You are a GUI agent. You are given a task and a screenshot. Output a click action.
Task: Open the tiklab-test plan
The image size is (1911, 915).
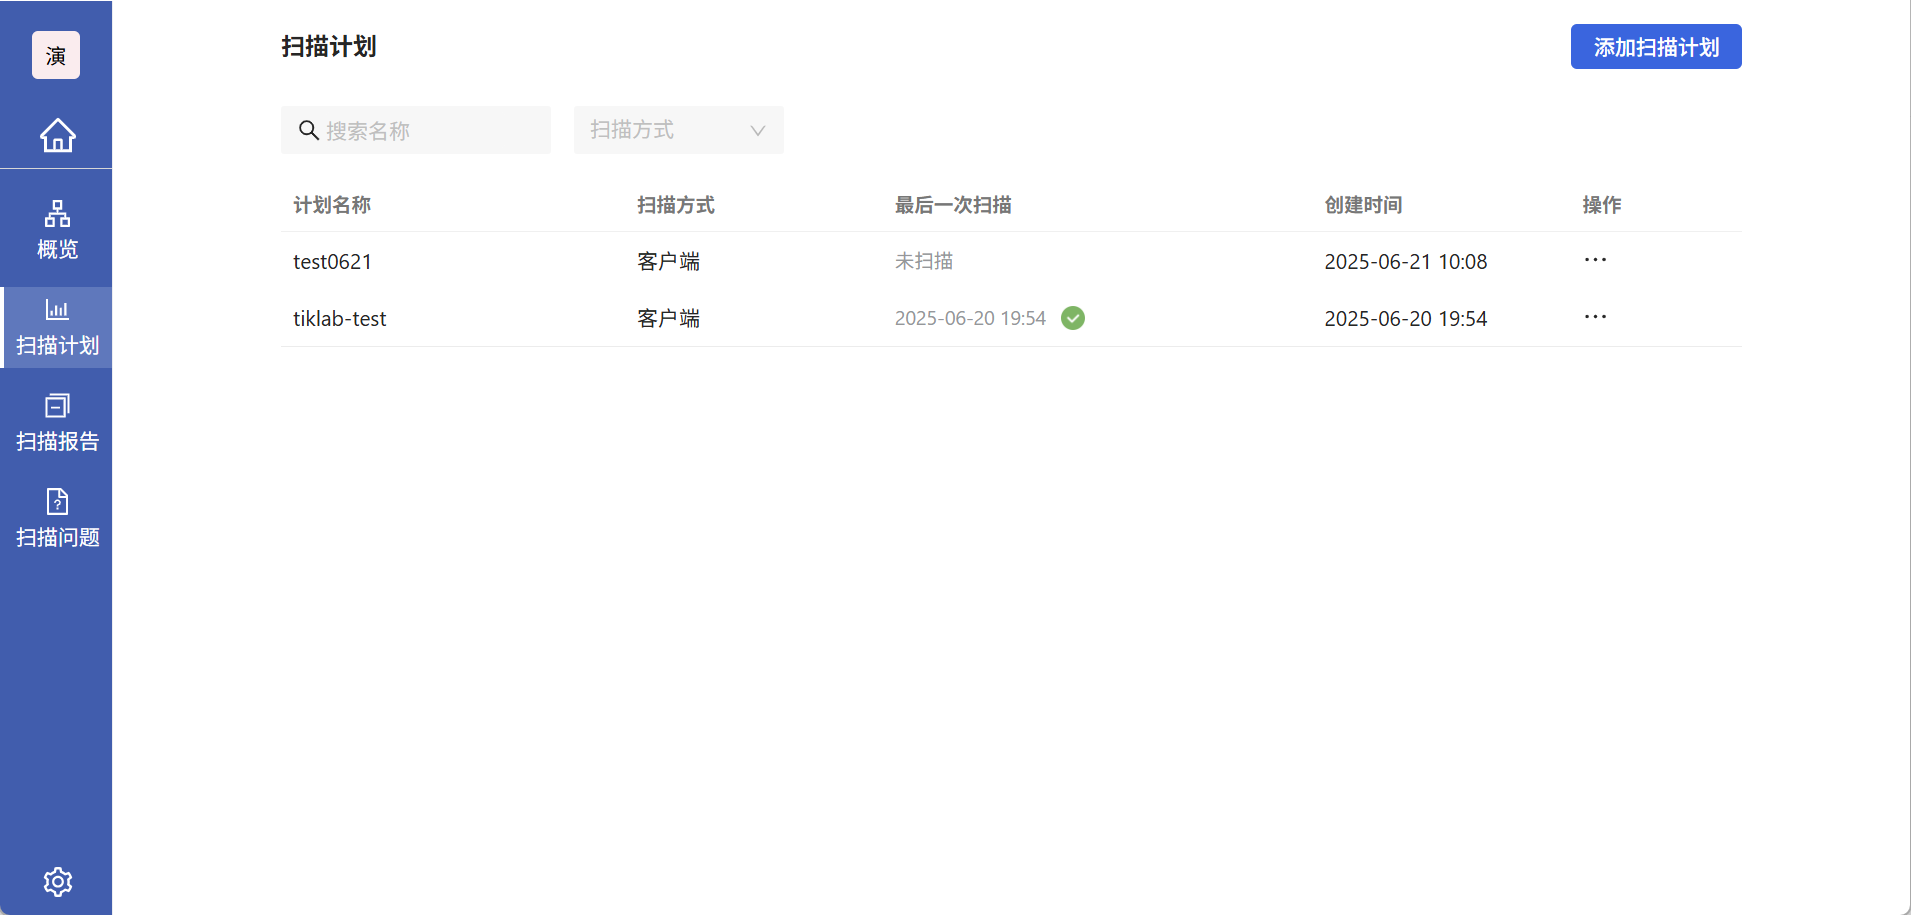point(339,319)
